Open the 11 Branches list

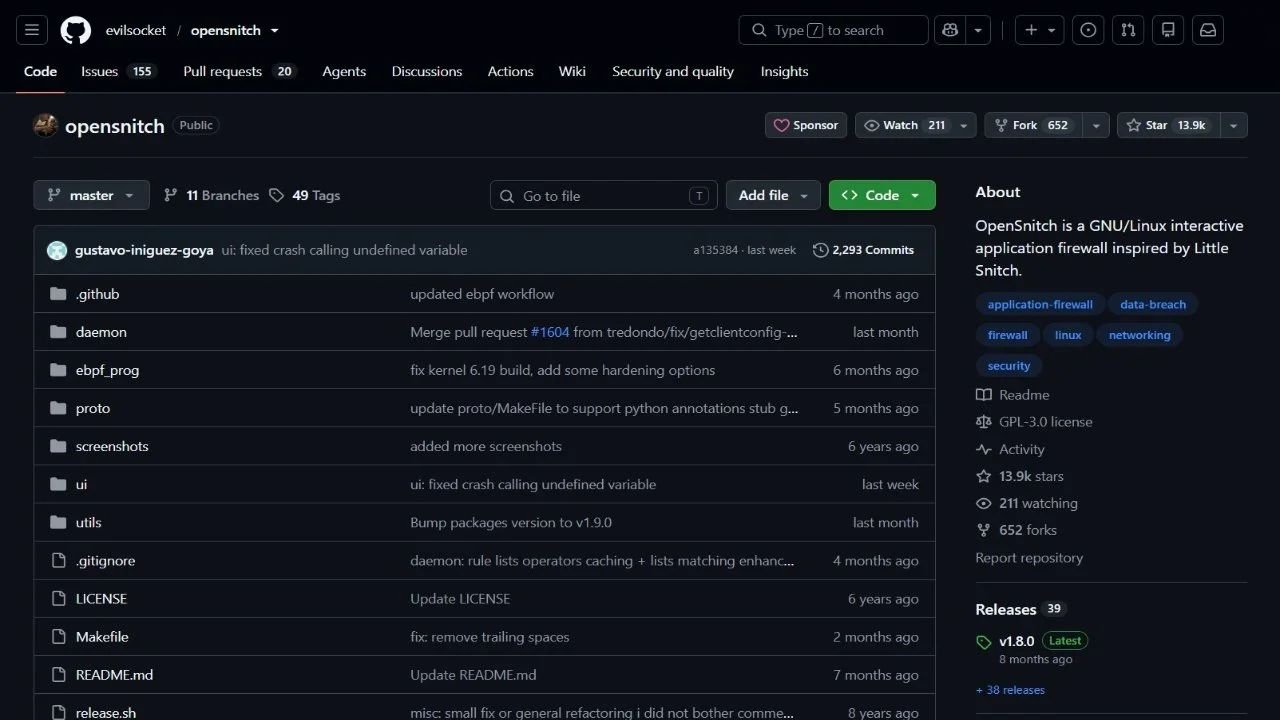pyautogui.click(x=211, y=195)
